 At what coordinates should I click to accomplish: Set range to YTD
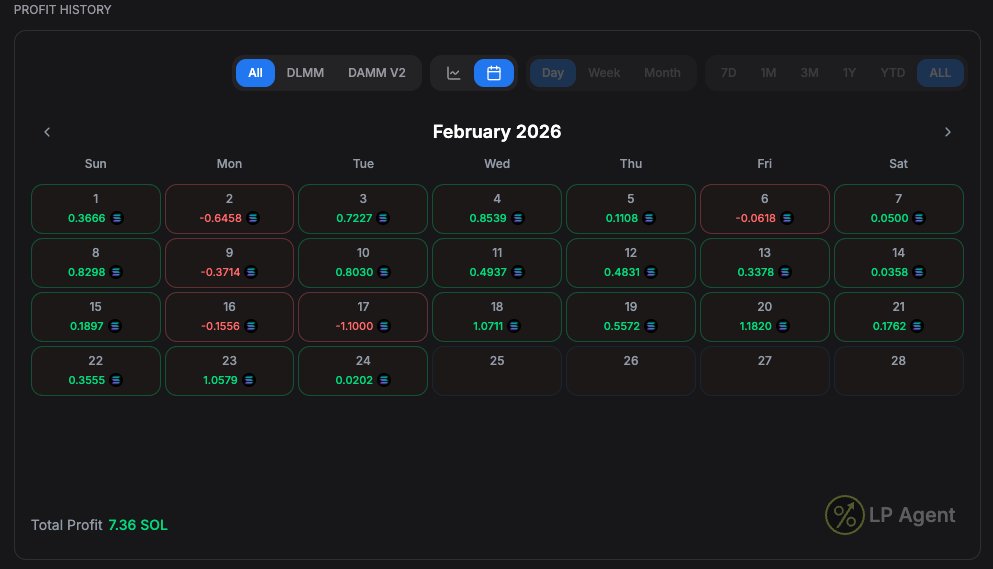(892, 73)
